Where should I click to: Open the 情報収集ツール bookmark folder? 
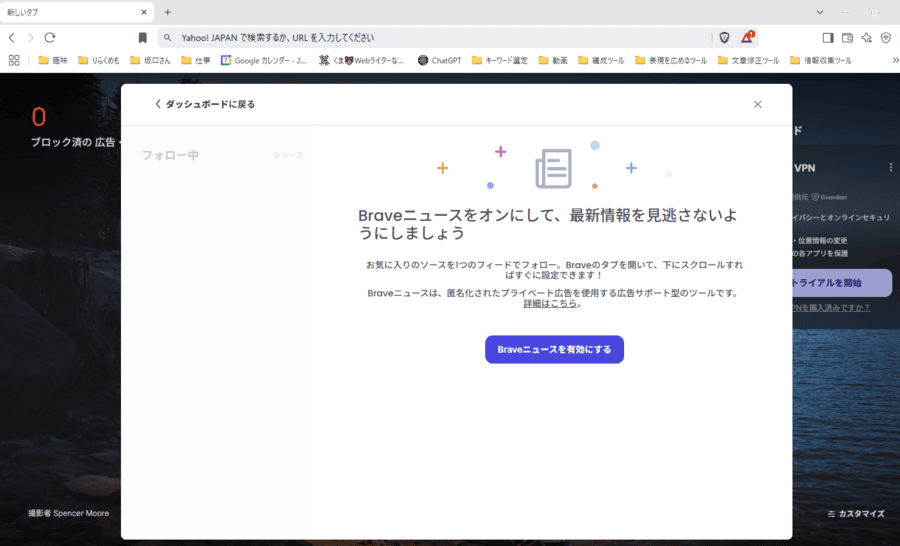pos(821,60)
